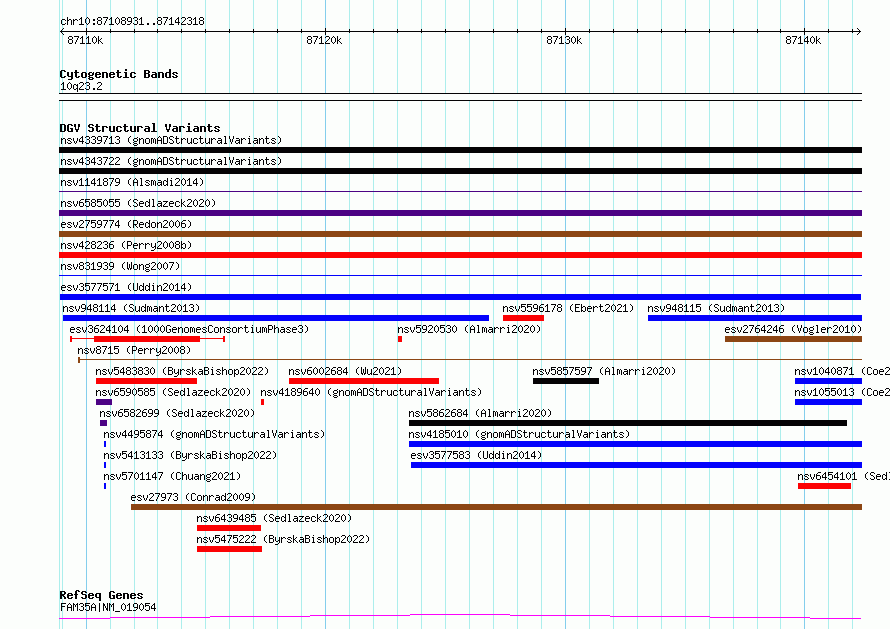Viewport: 890px width, 629px height.
Task: Open esv2759774 (Redon2006) entry
Action: pos(126,224)
